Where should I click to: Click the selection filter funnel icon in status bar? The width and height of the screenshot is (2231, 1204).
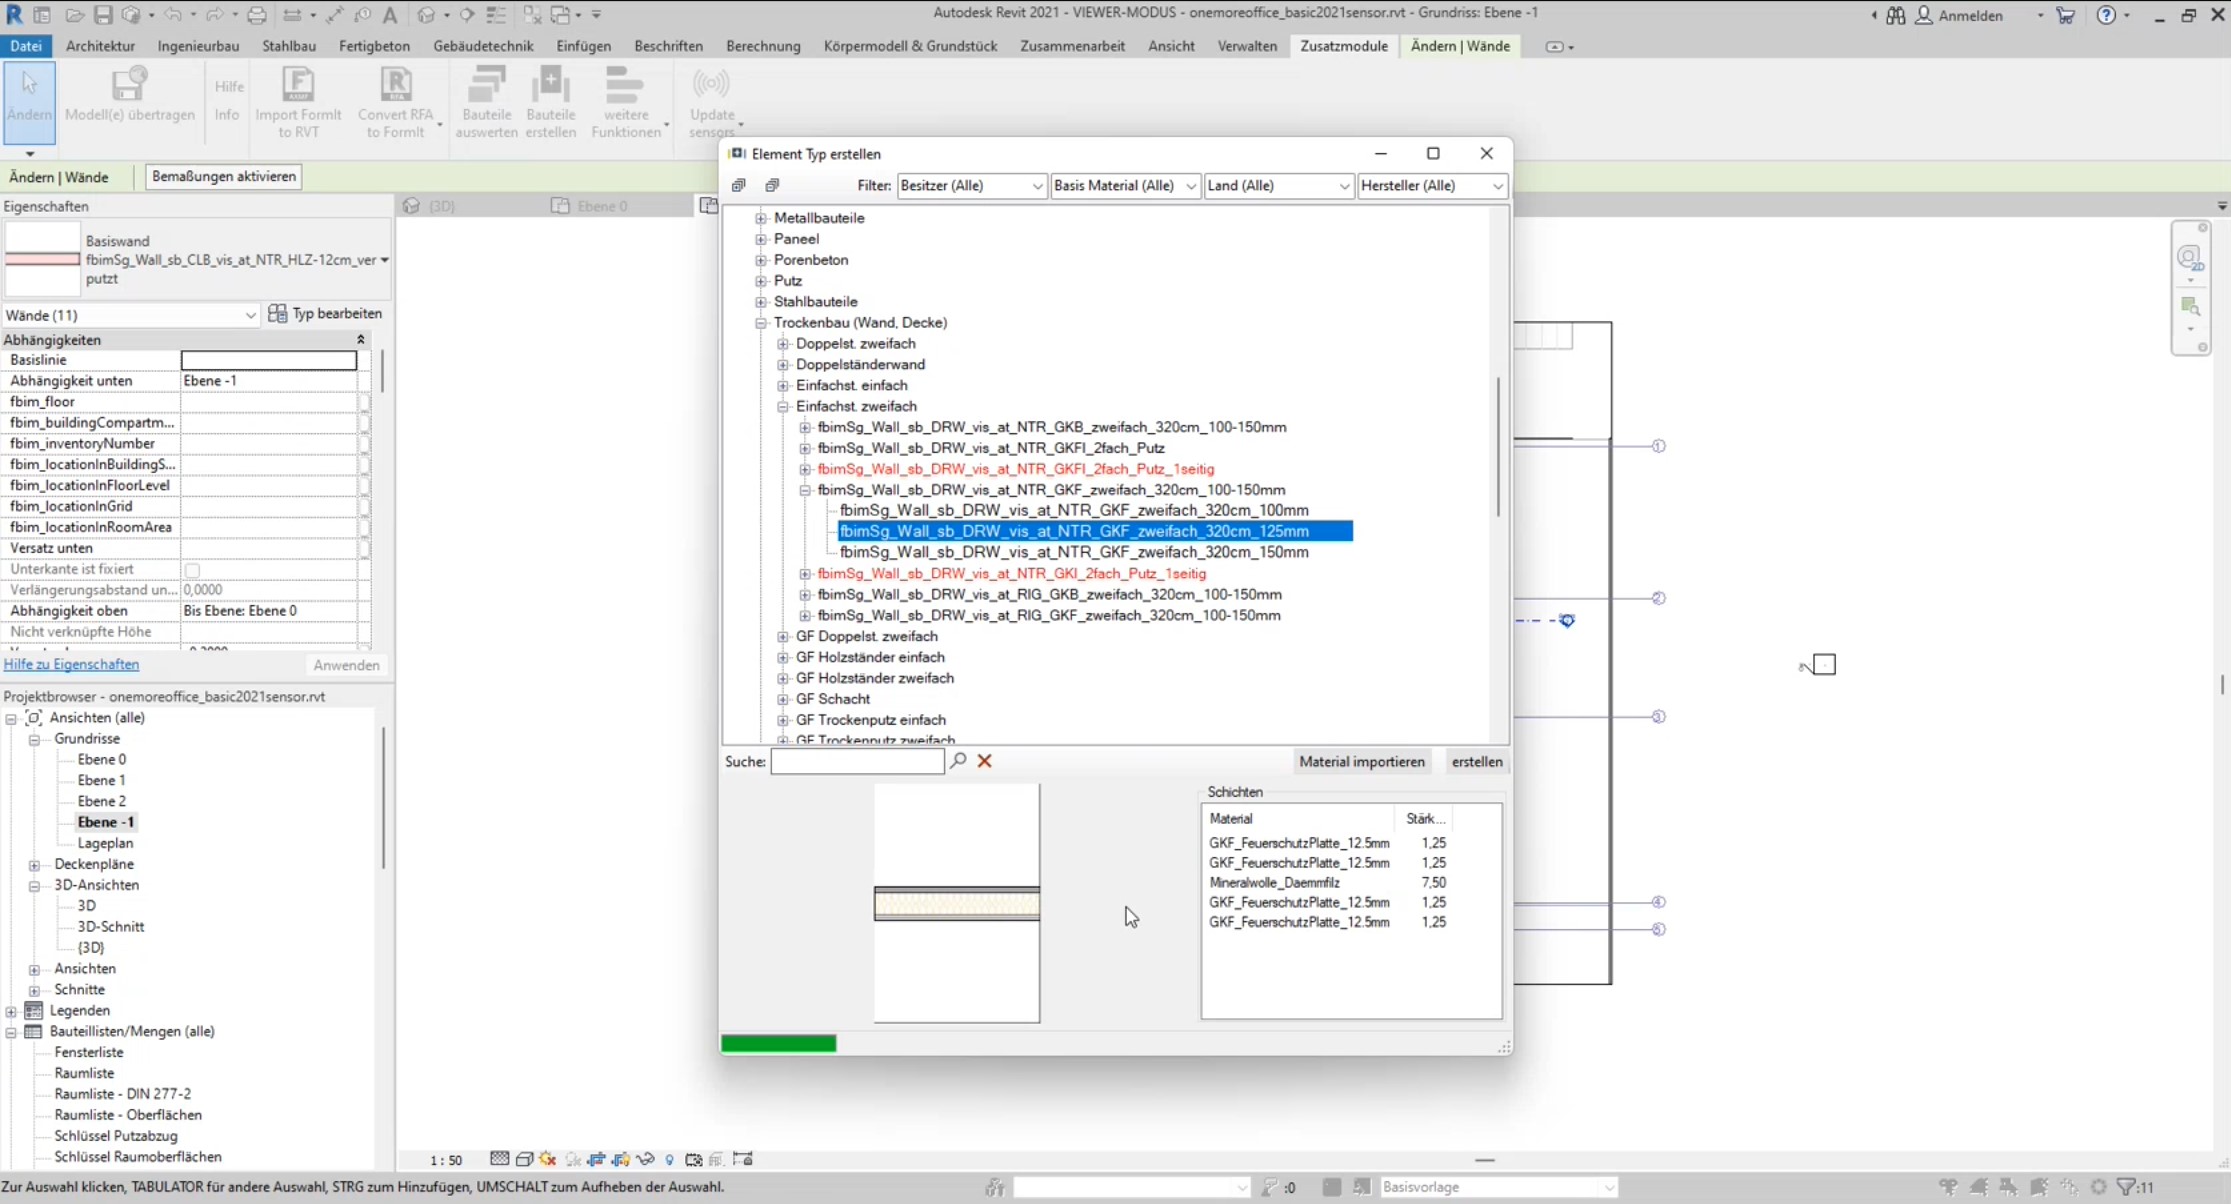tap(2125, 1187)
